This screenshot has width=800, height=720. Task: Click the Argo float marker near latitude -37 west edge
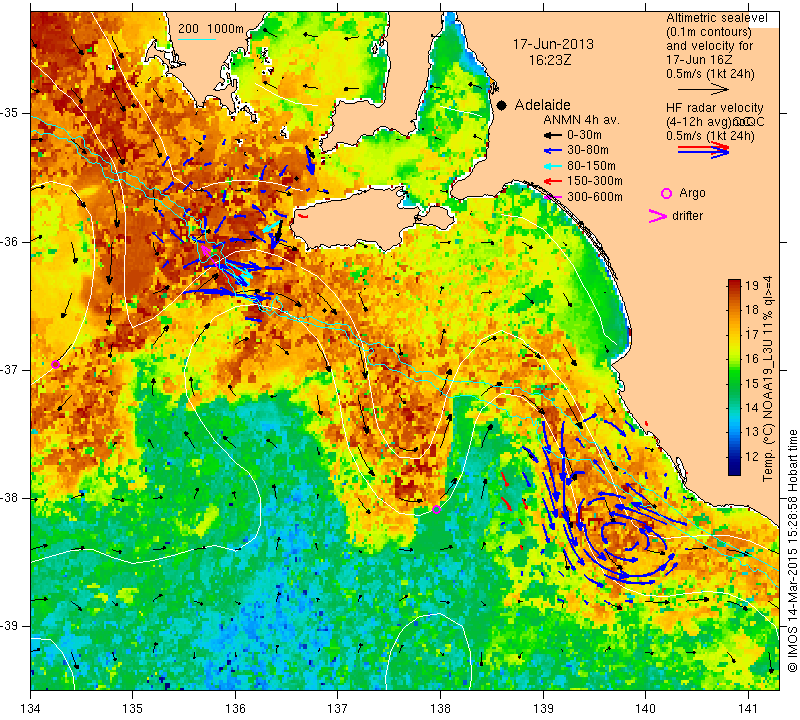[x=56, y=364]
